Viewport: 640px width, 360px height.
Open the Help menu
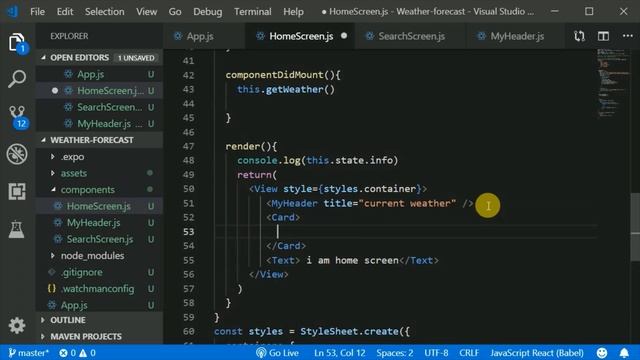tap(293, 11)
